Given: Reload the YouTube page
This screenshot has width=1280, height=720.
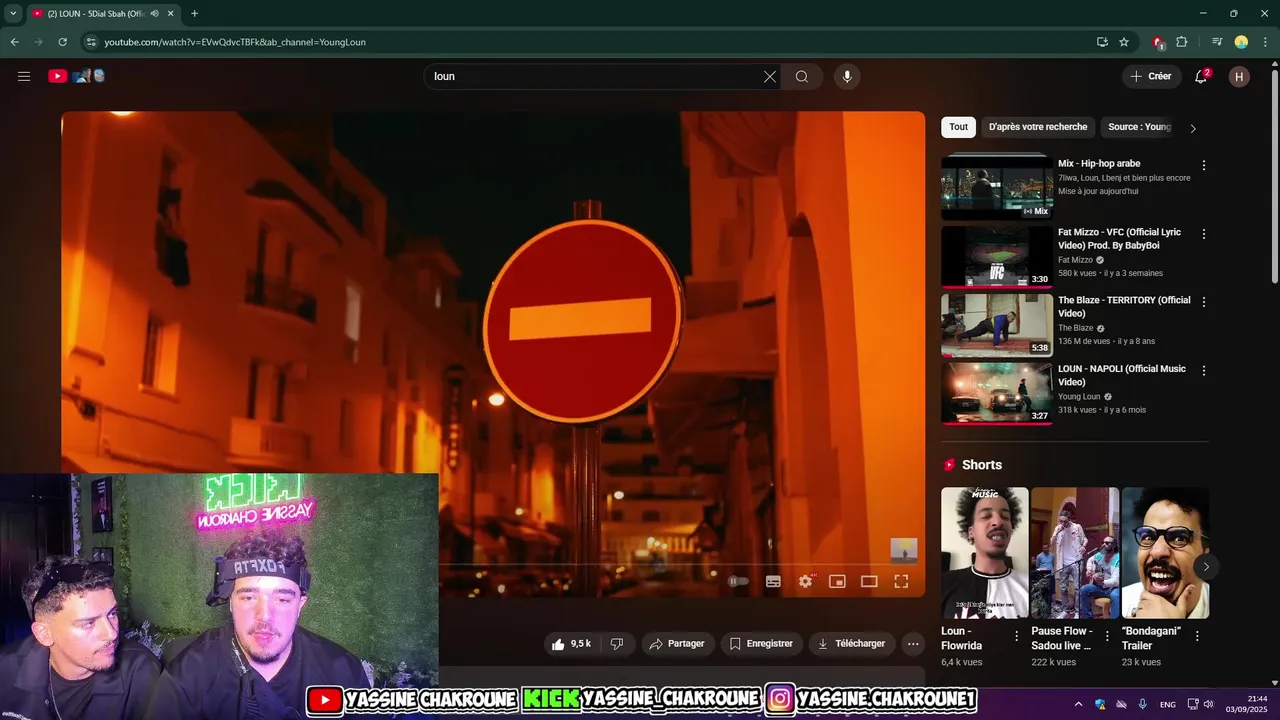Looking at the screenshot, I should tap(62, 42).
